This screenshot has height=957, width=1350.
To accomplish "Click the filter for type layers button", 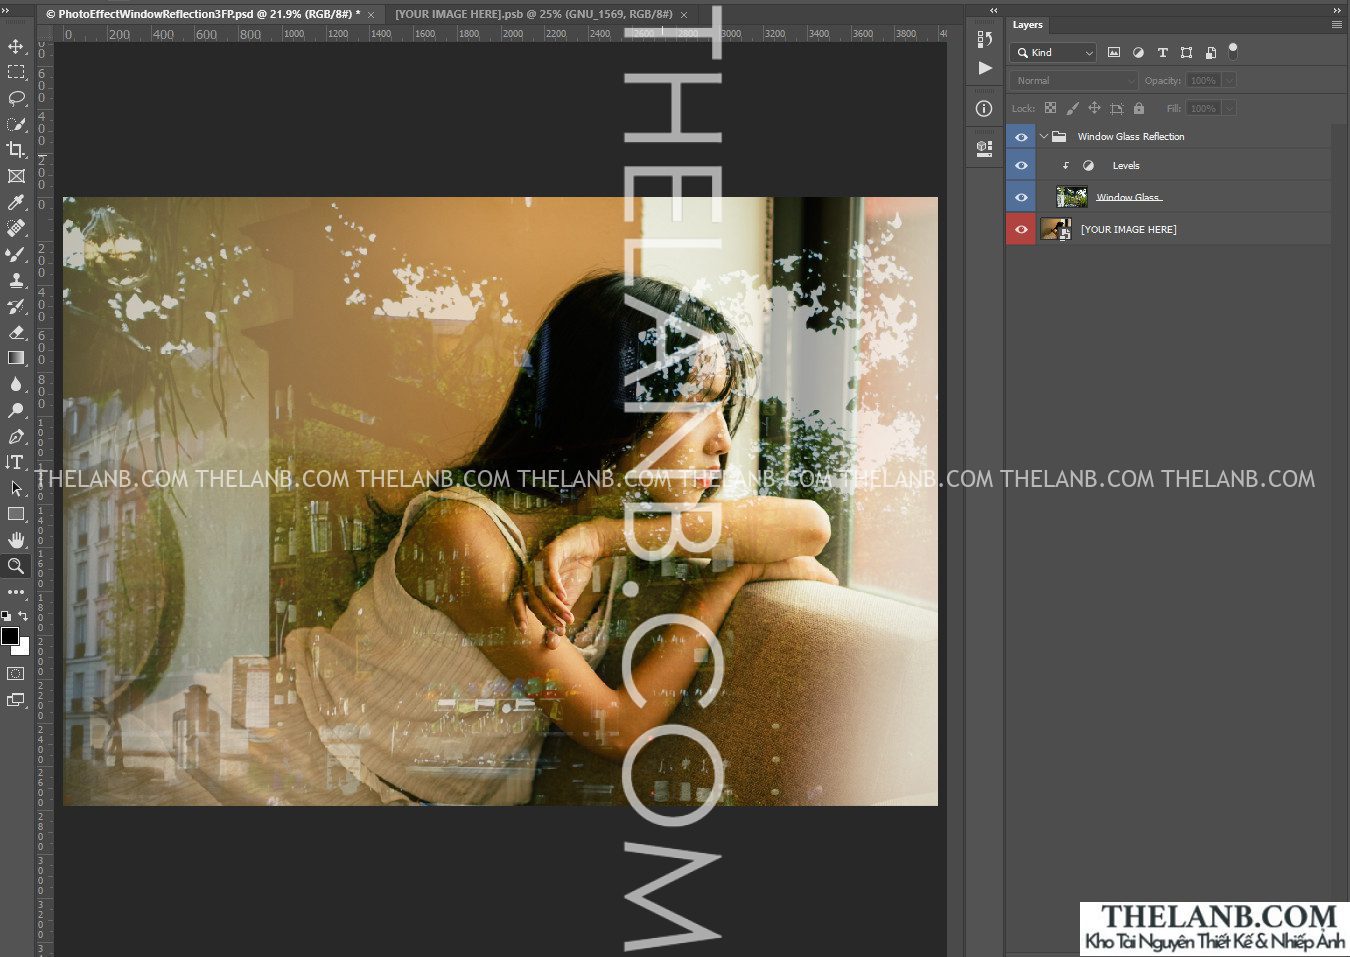I will 1162,53.
